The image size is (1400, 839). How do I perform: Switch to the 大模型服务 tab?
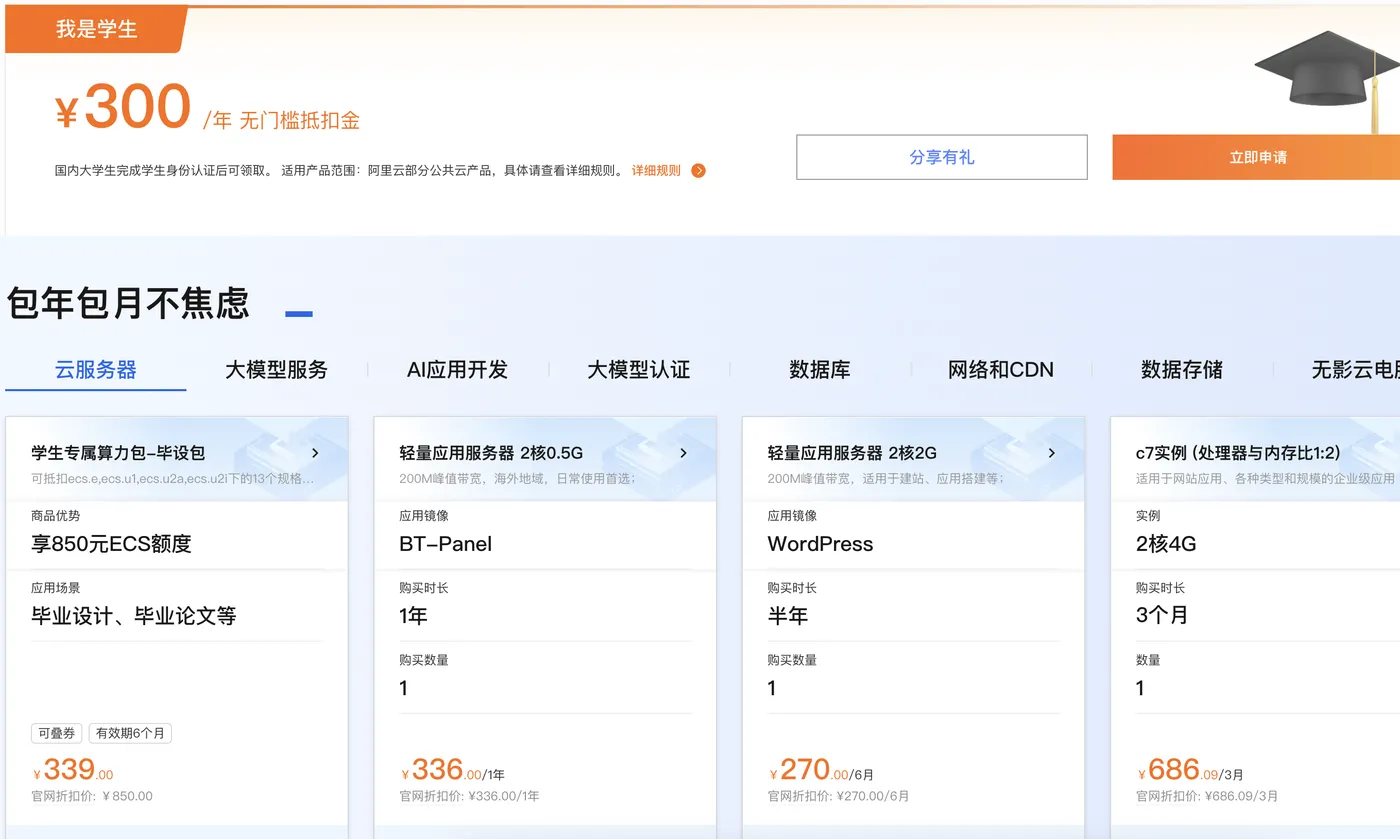coord(276,369)
